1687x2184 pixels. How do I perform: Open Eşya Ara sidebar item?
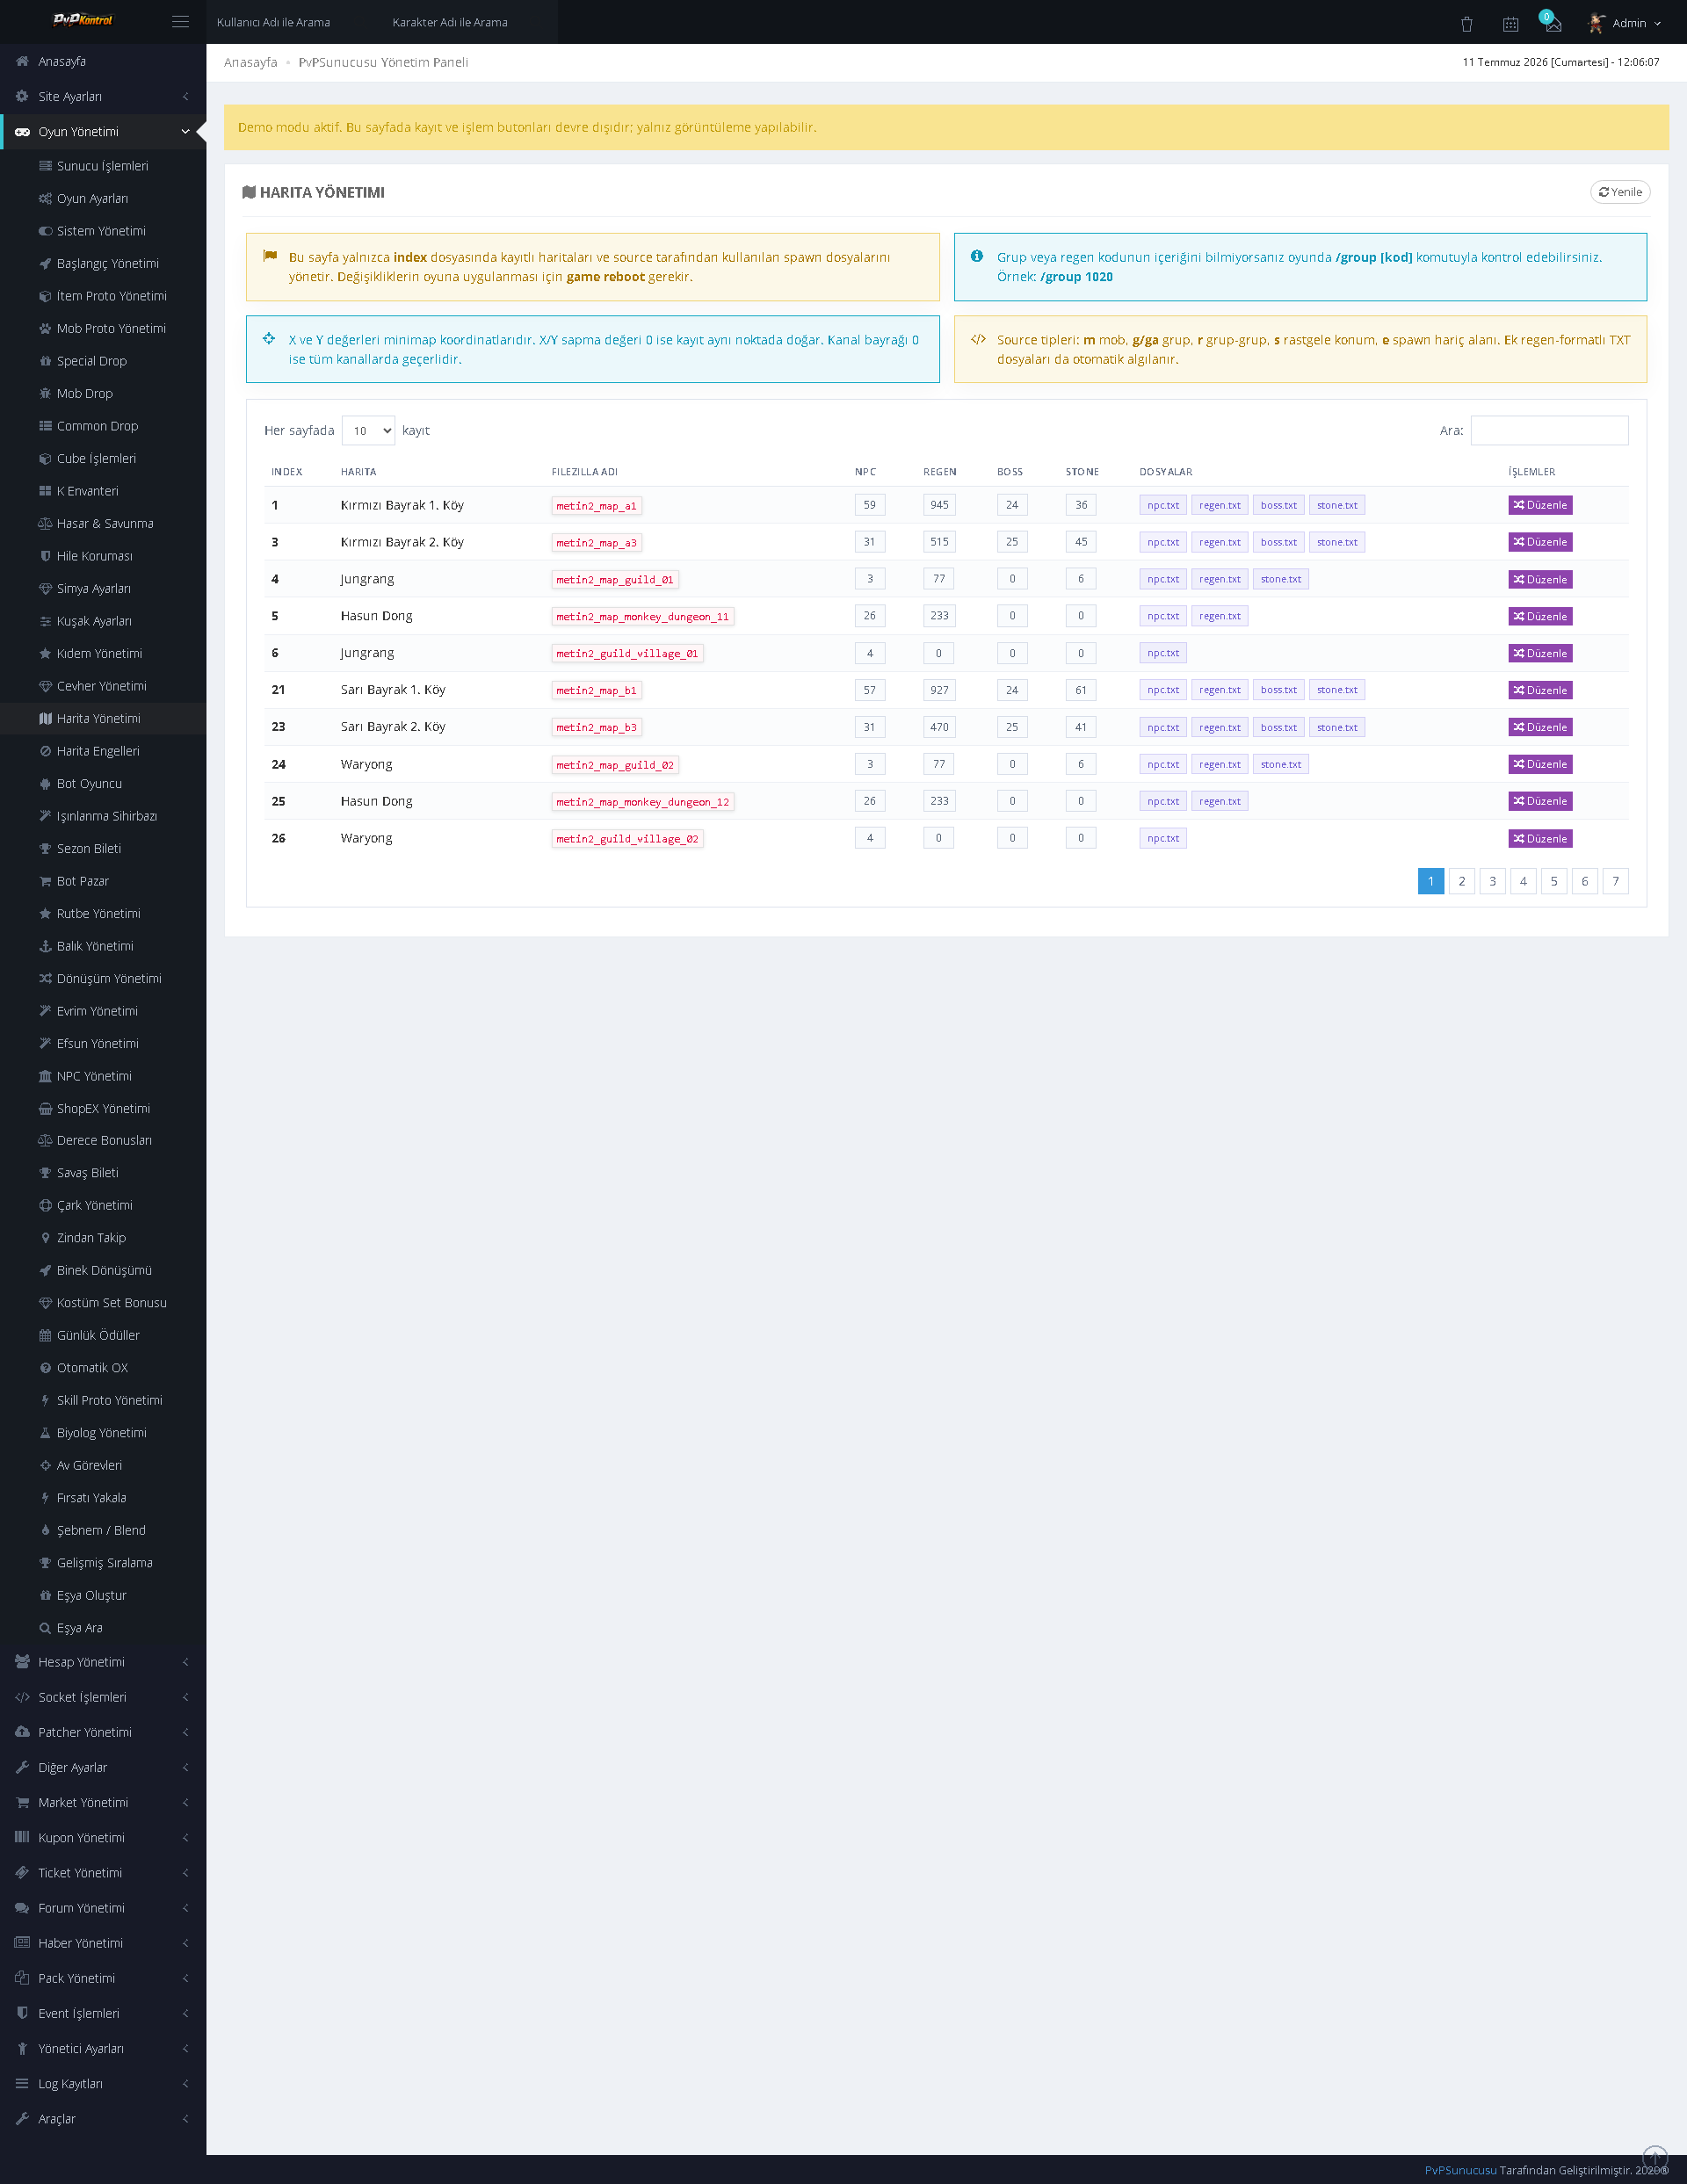(103, 1628)
